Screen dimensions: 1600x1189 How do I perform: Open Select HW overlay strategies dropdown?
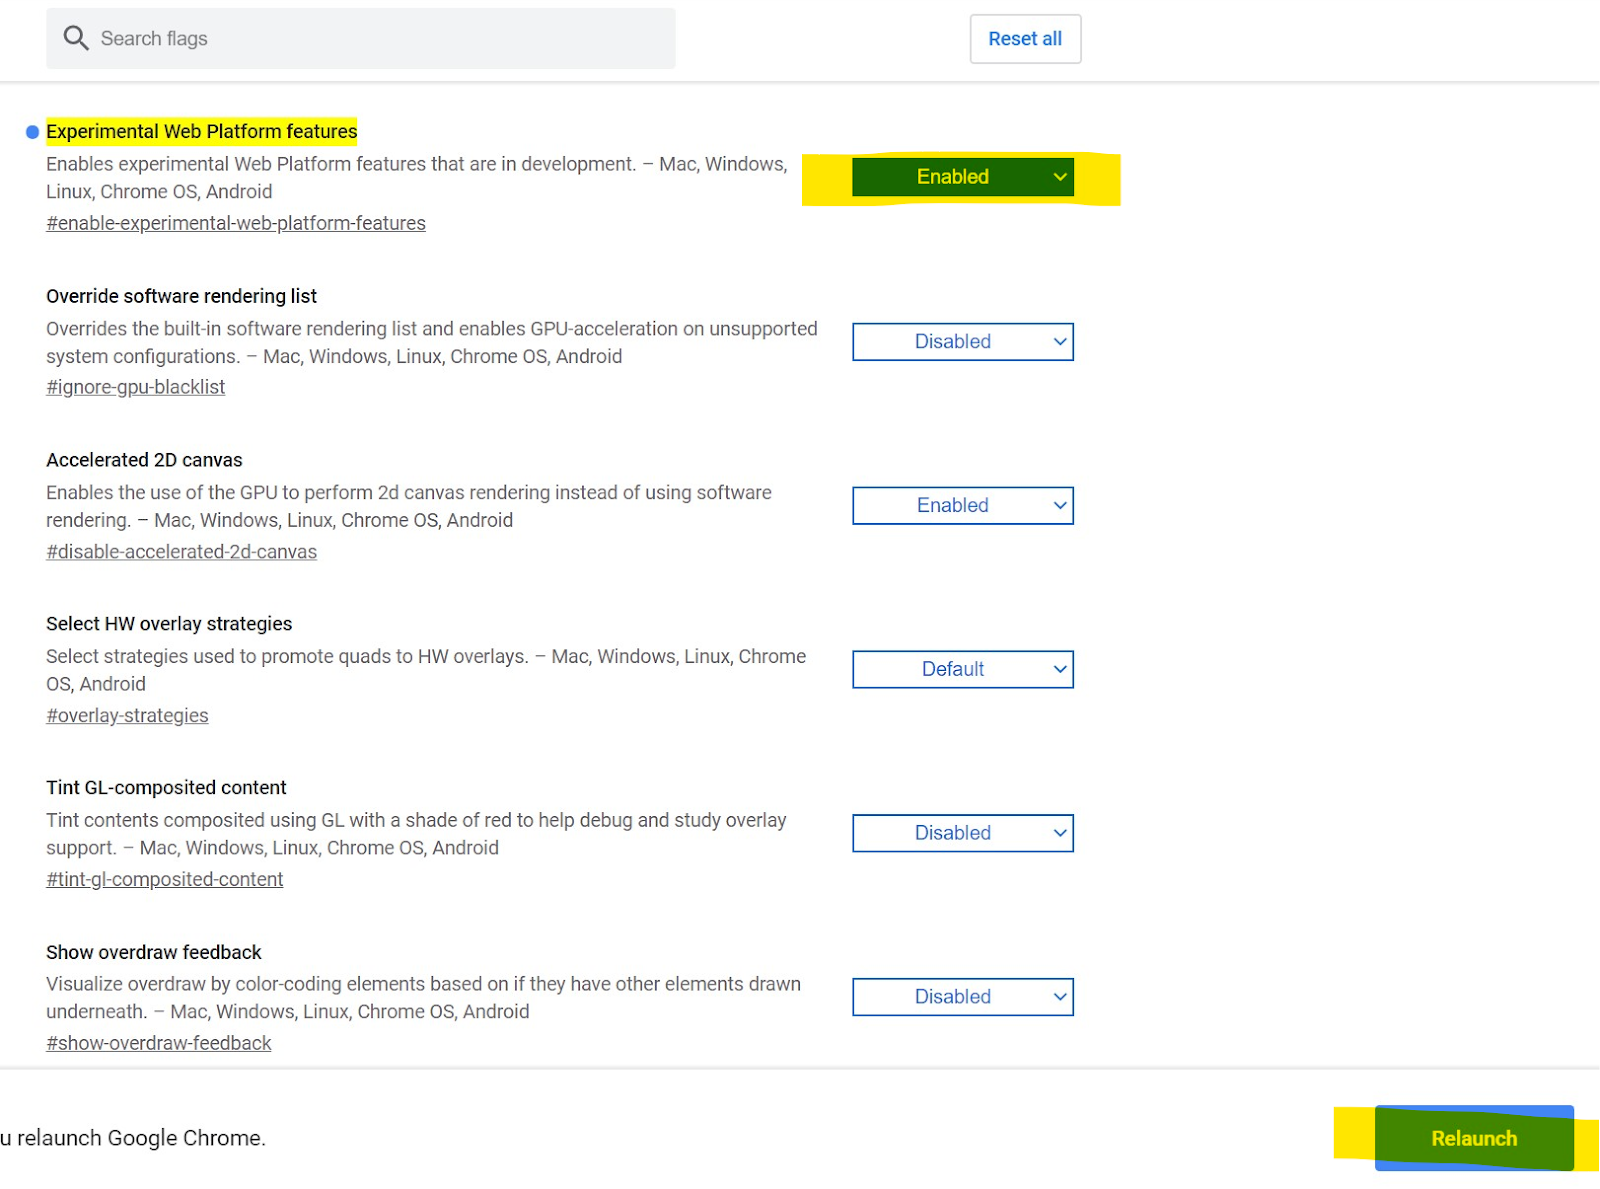962,670
